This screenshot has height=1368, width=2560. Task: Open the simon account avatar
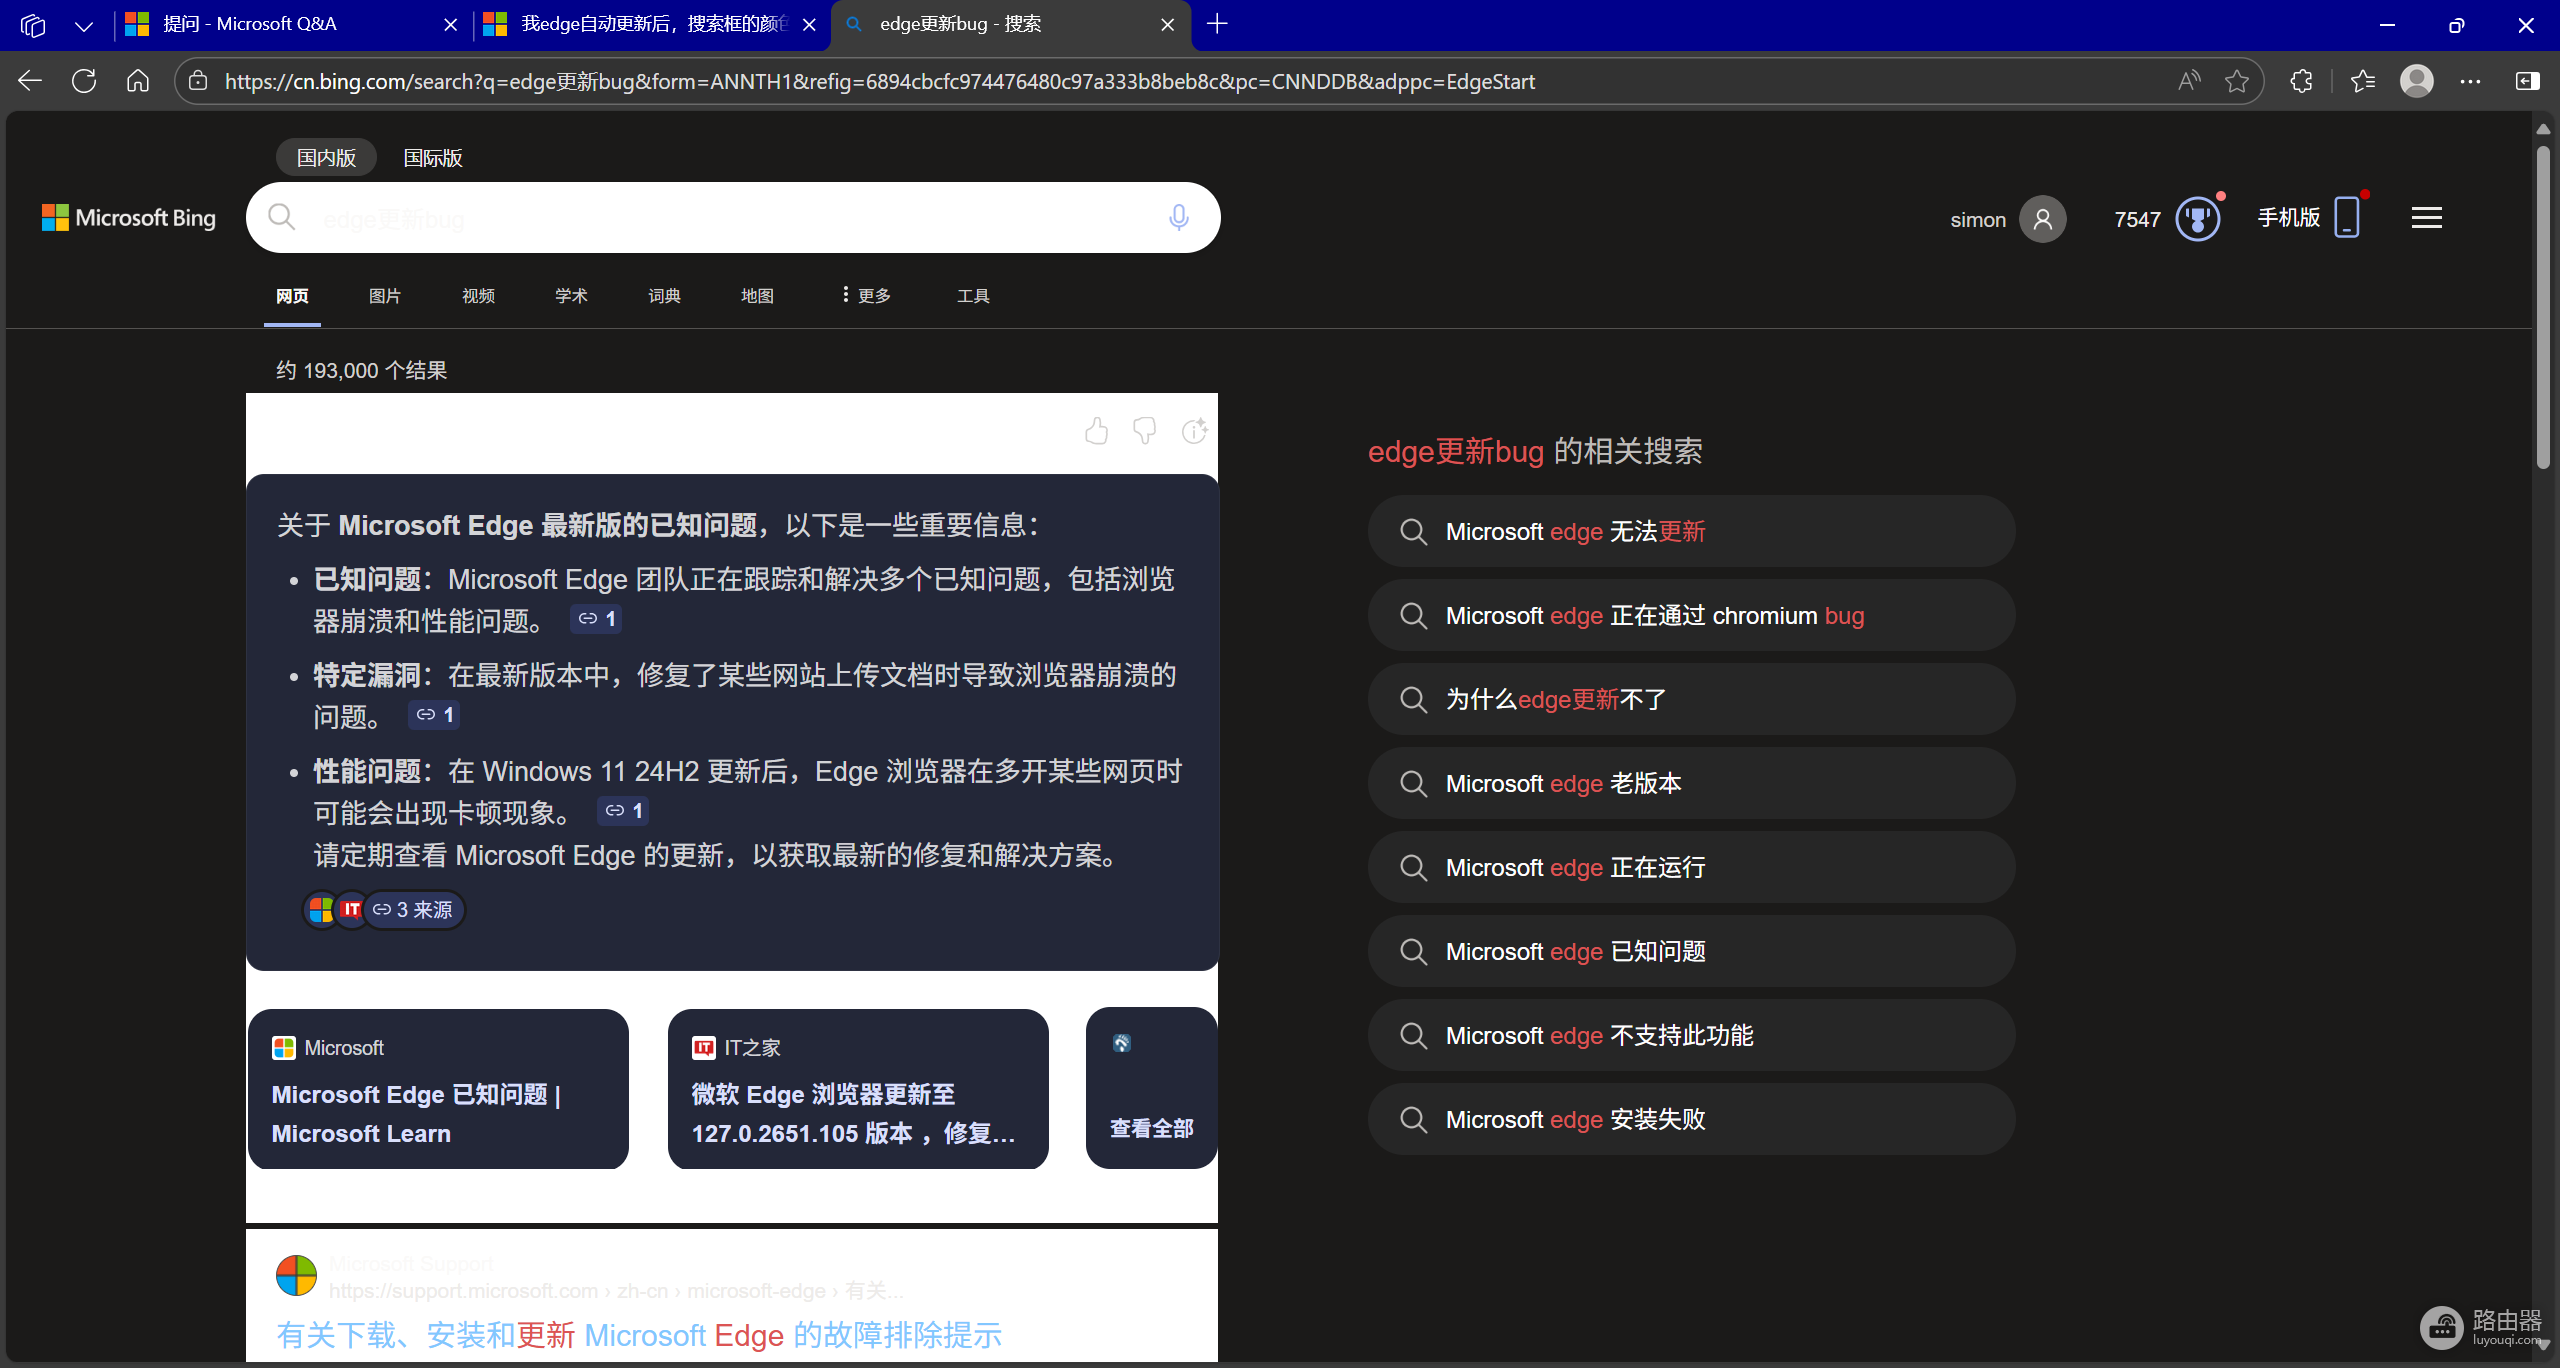coord(2043,219)
